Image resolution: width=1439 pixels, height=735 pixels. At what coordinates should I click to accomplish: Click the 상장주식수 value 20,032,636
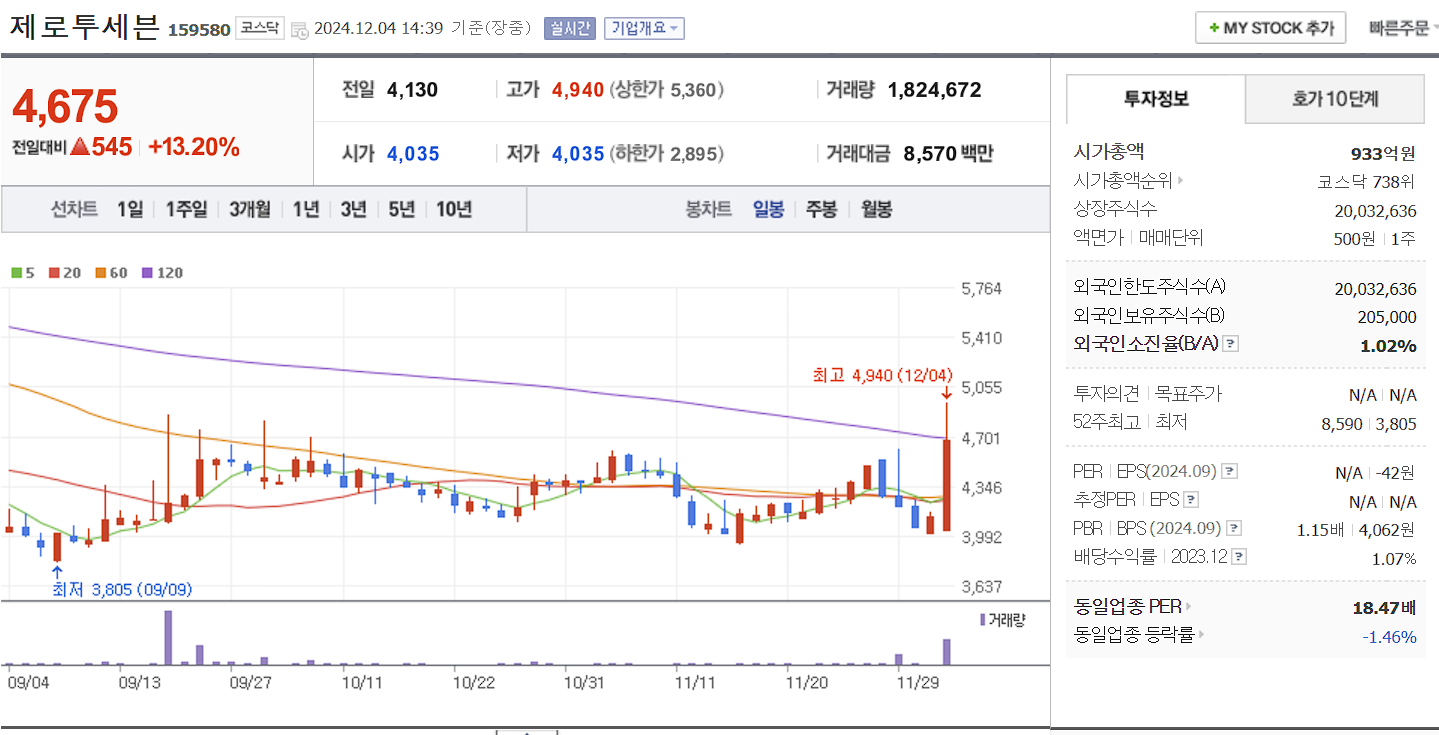(1375, 210)
